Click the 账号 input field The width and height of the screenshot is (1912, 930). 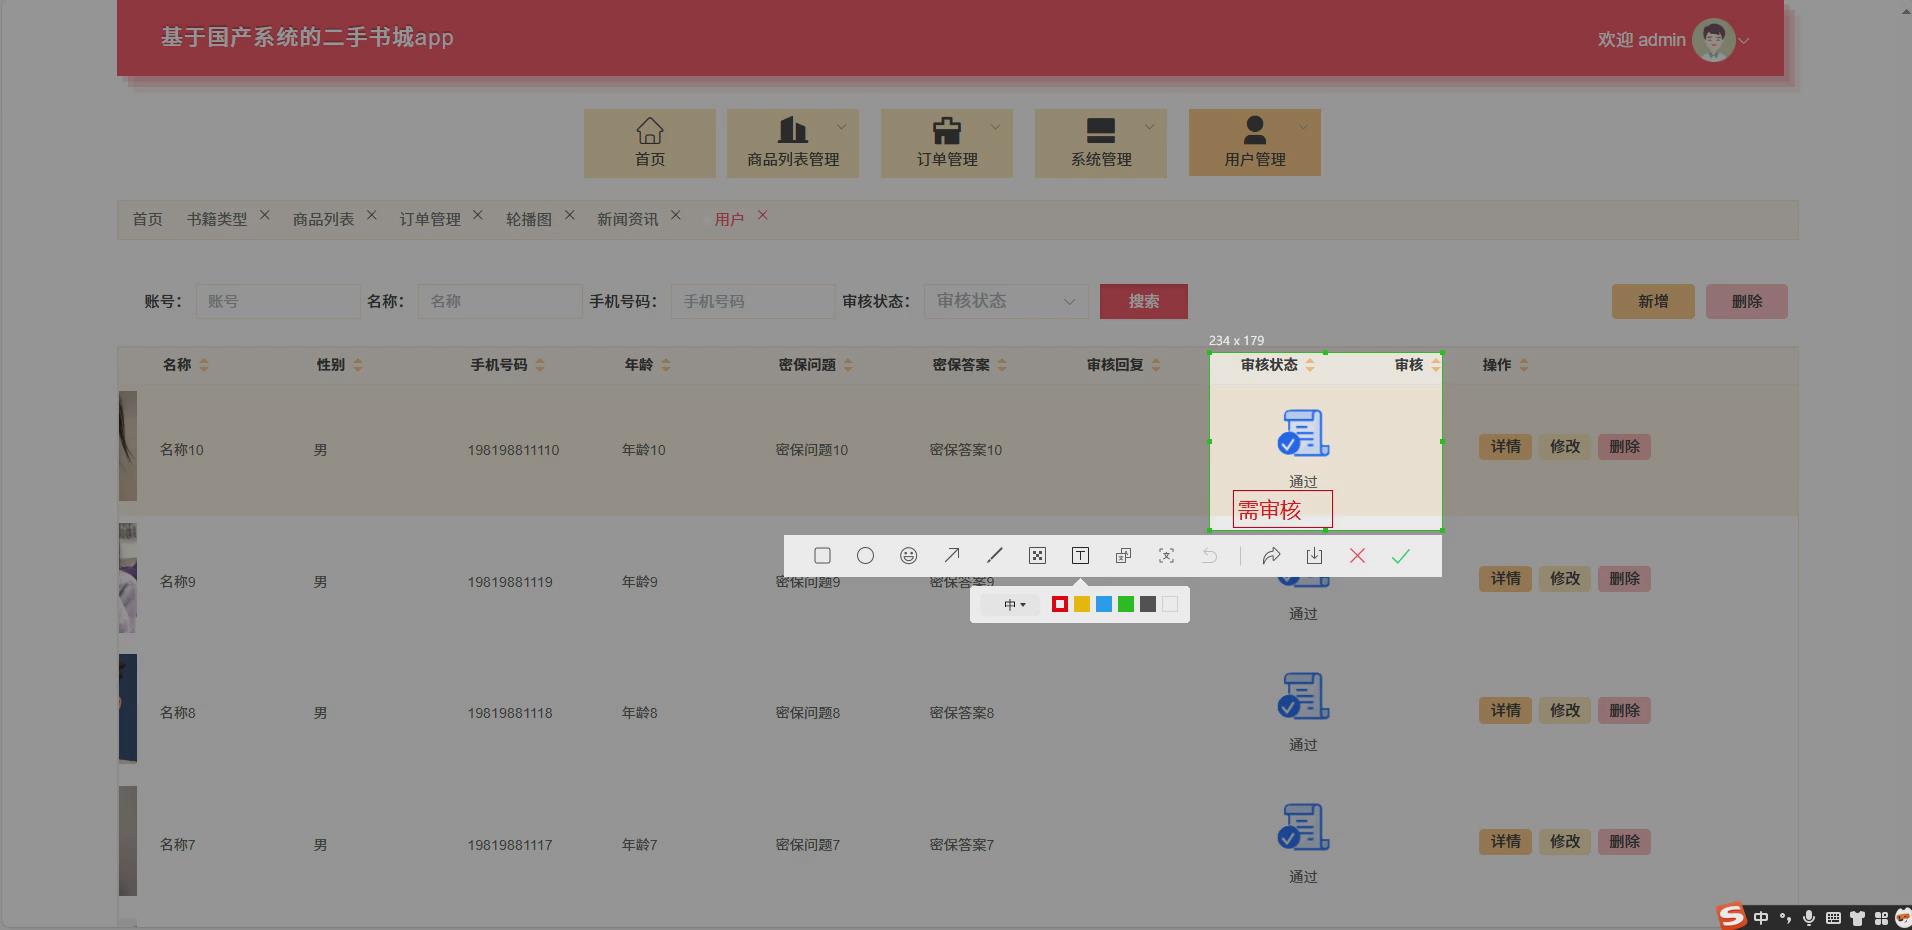(278, 301)
